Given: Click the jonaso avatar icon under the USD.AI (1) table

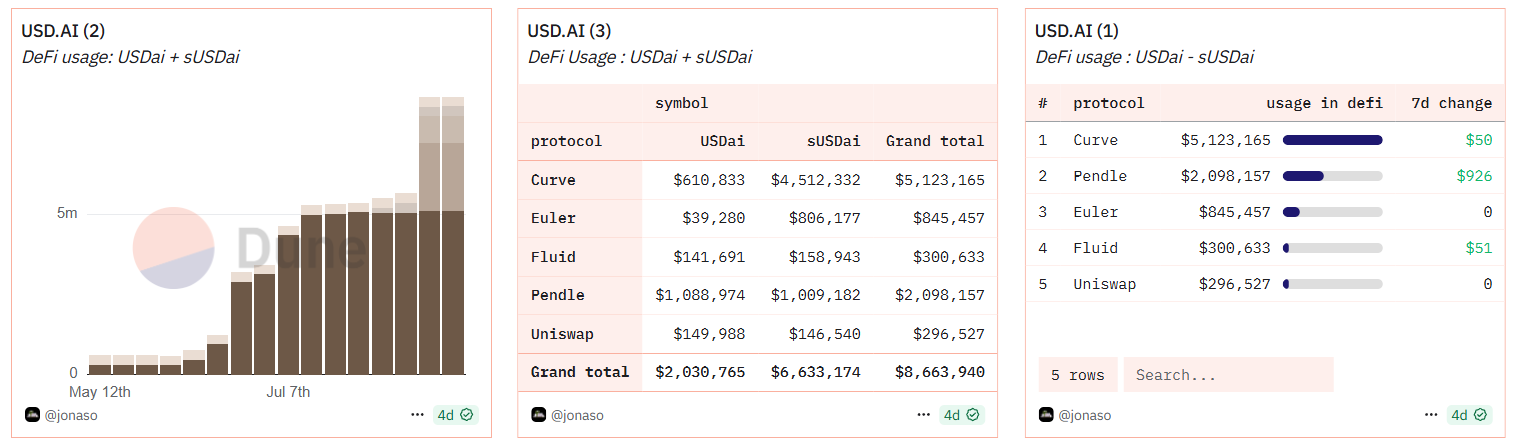Looking at the screenshot, I should tap(1046, 415).
